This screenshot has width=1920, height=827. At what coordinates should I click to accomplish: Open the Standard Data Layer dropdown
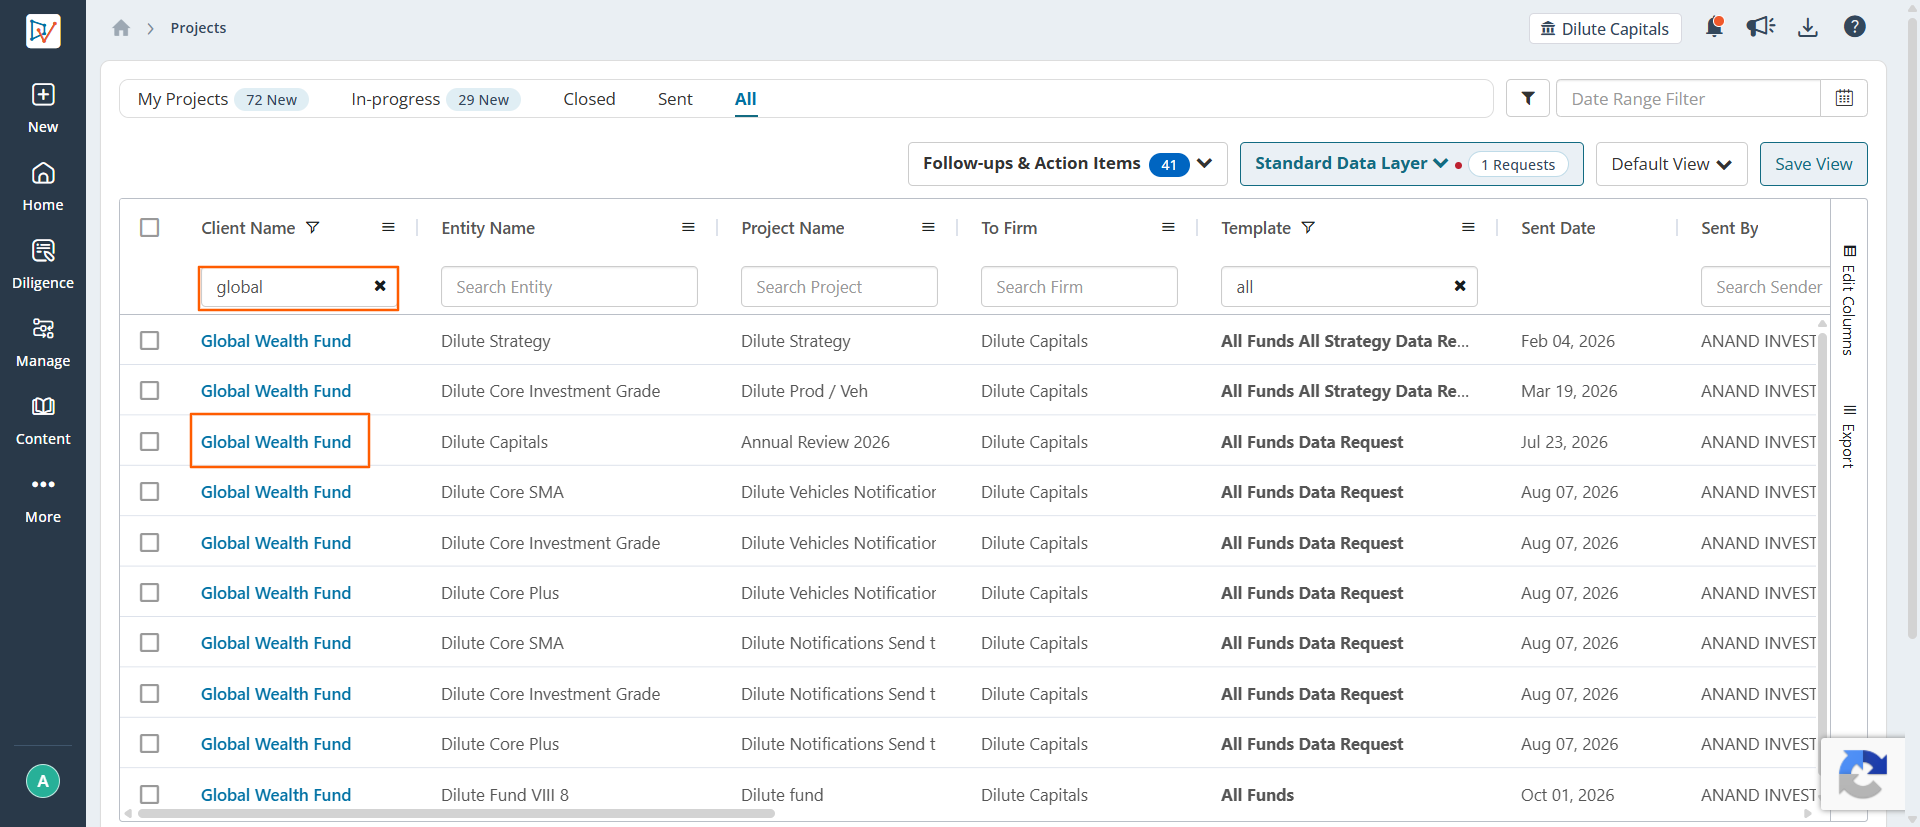point(1351,164)
